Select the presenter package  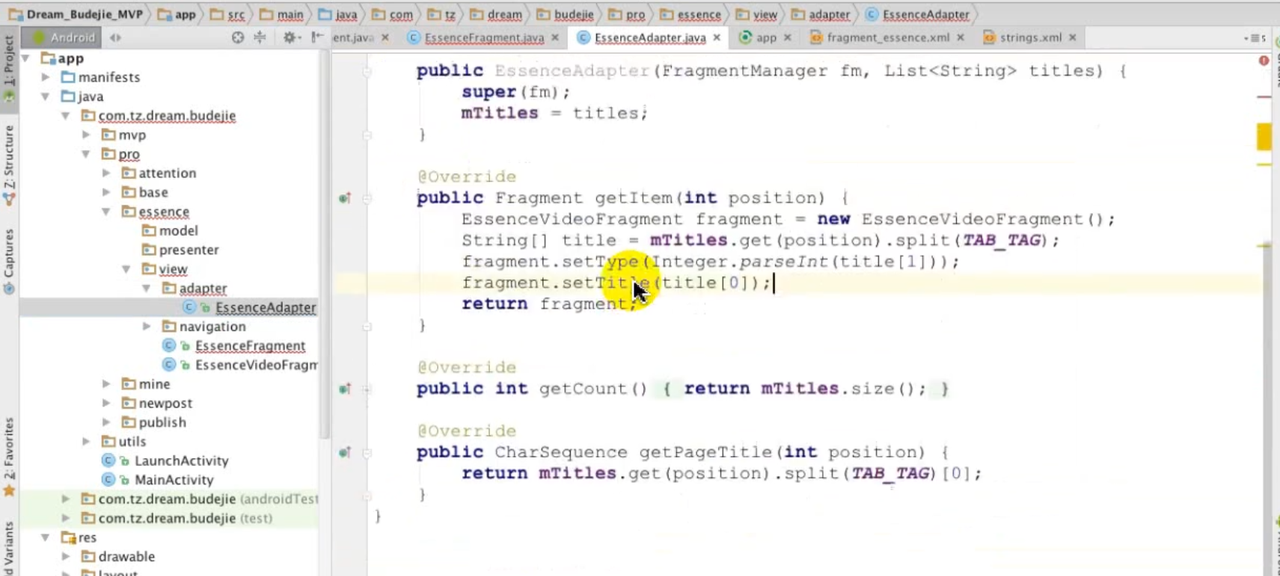click(x=188, y=250)
